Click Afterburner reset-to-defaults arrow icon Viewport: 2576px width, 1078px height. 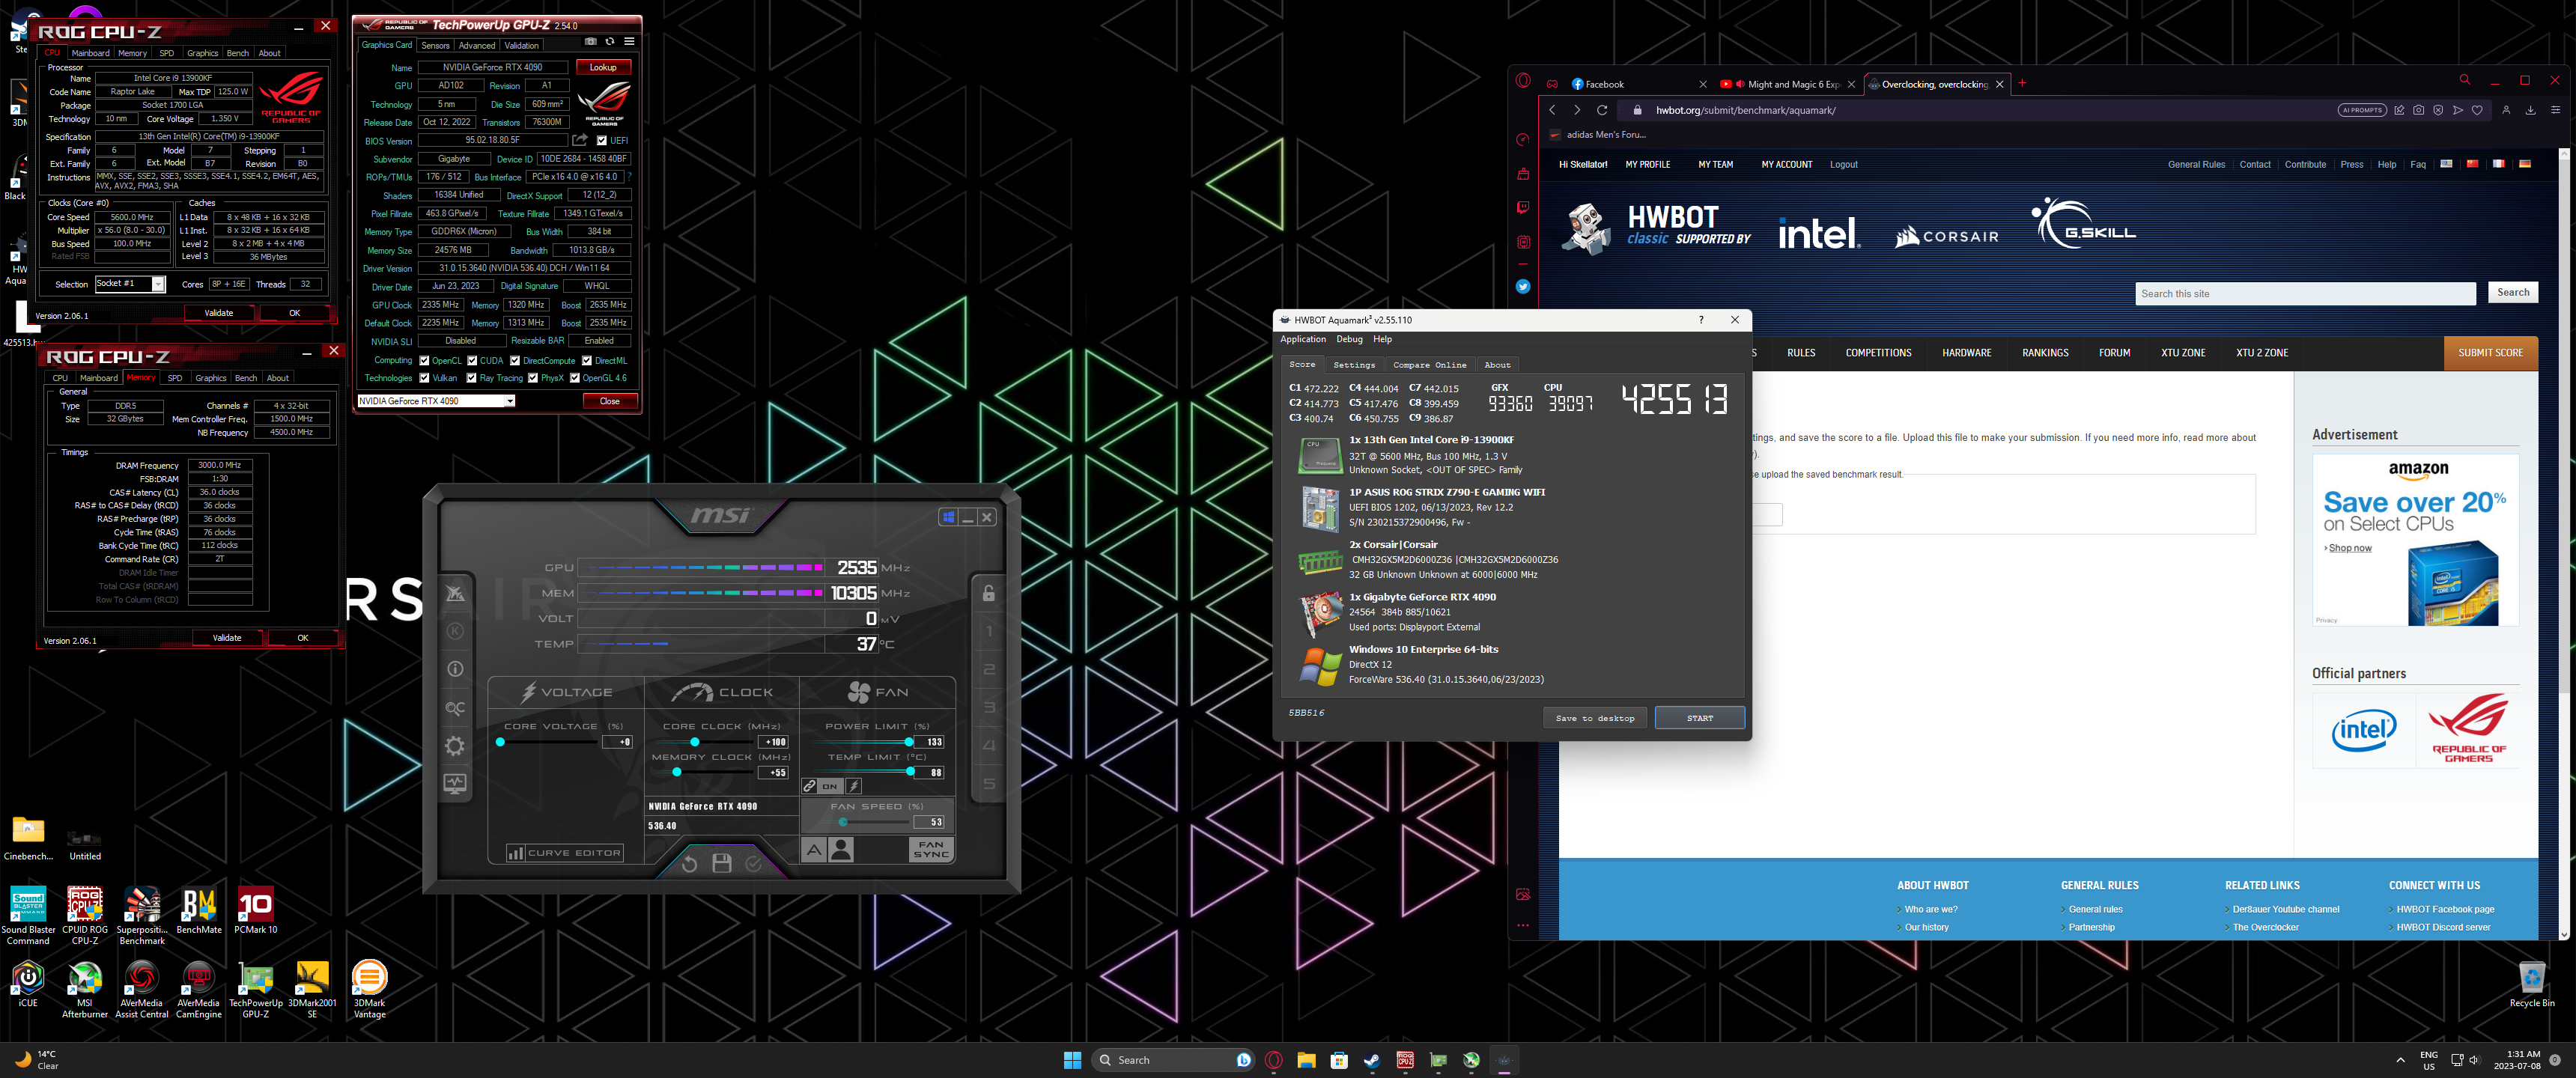point(689,864)
